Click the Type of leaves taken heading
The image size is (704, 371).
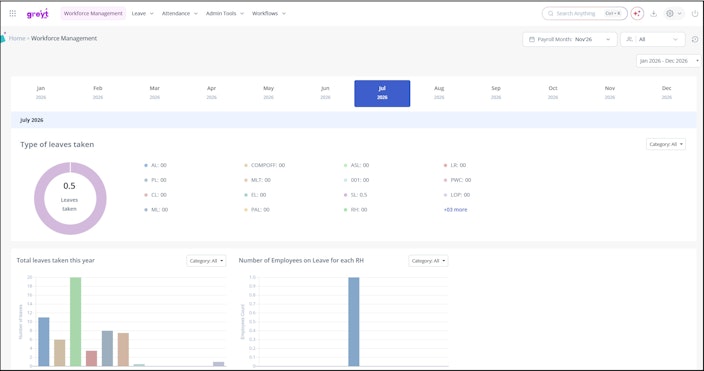point(57,145)
